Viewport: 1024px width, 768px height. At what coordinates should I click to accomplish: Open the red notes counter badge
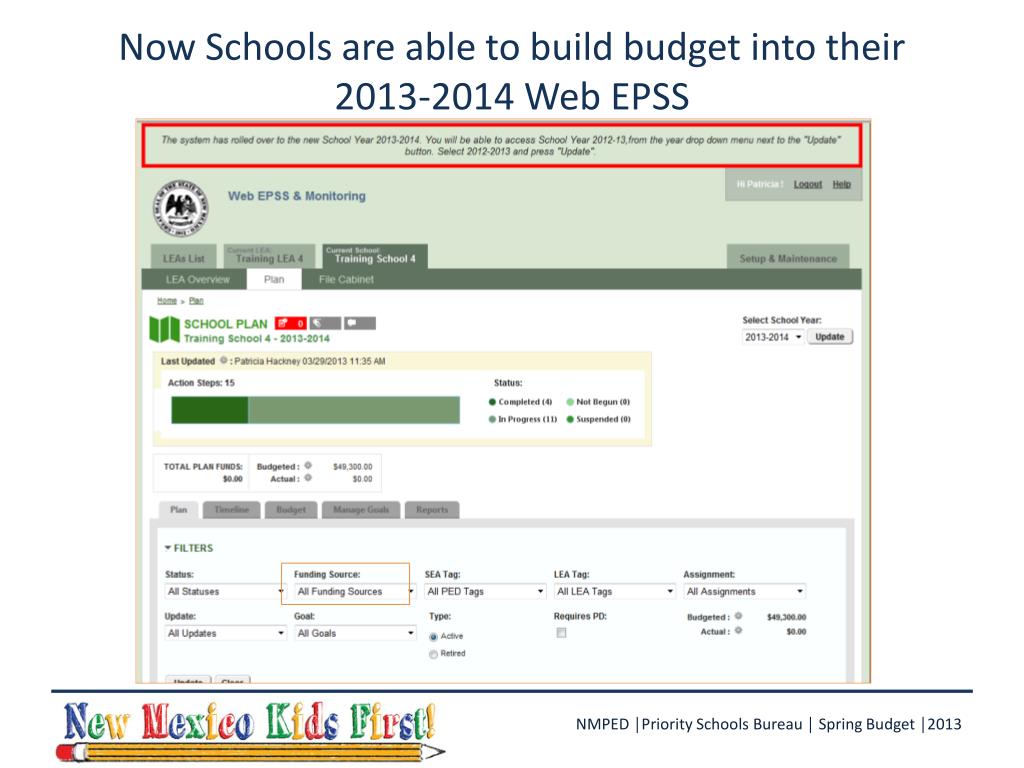coord(290,323)
